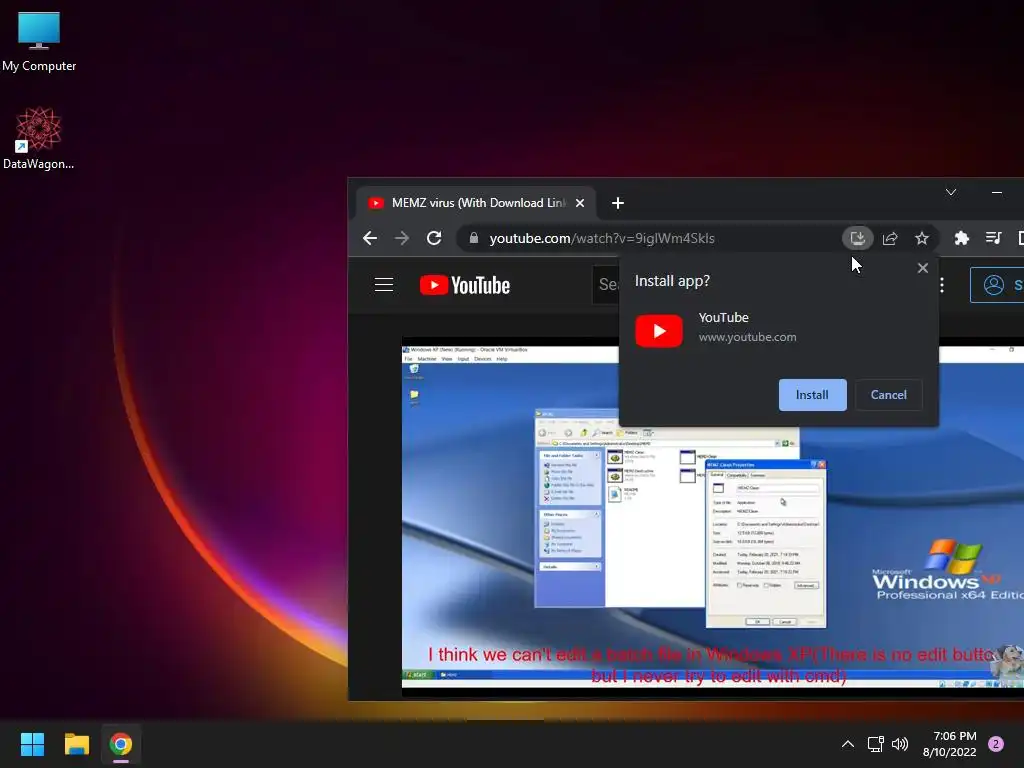This screenshot has height=768, width=1024.
Task: Cancel the Install app prompt
Action: [x=888, y=395]
